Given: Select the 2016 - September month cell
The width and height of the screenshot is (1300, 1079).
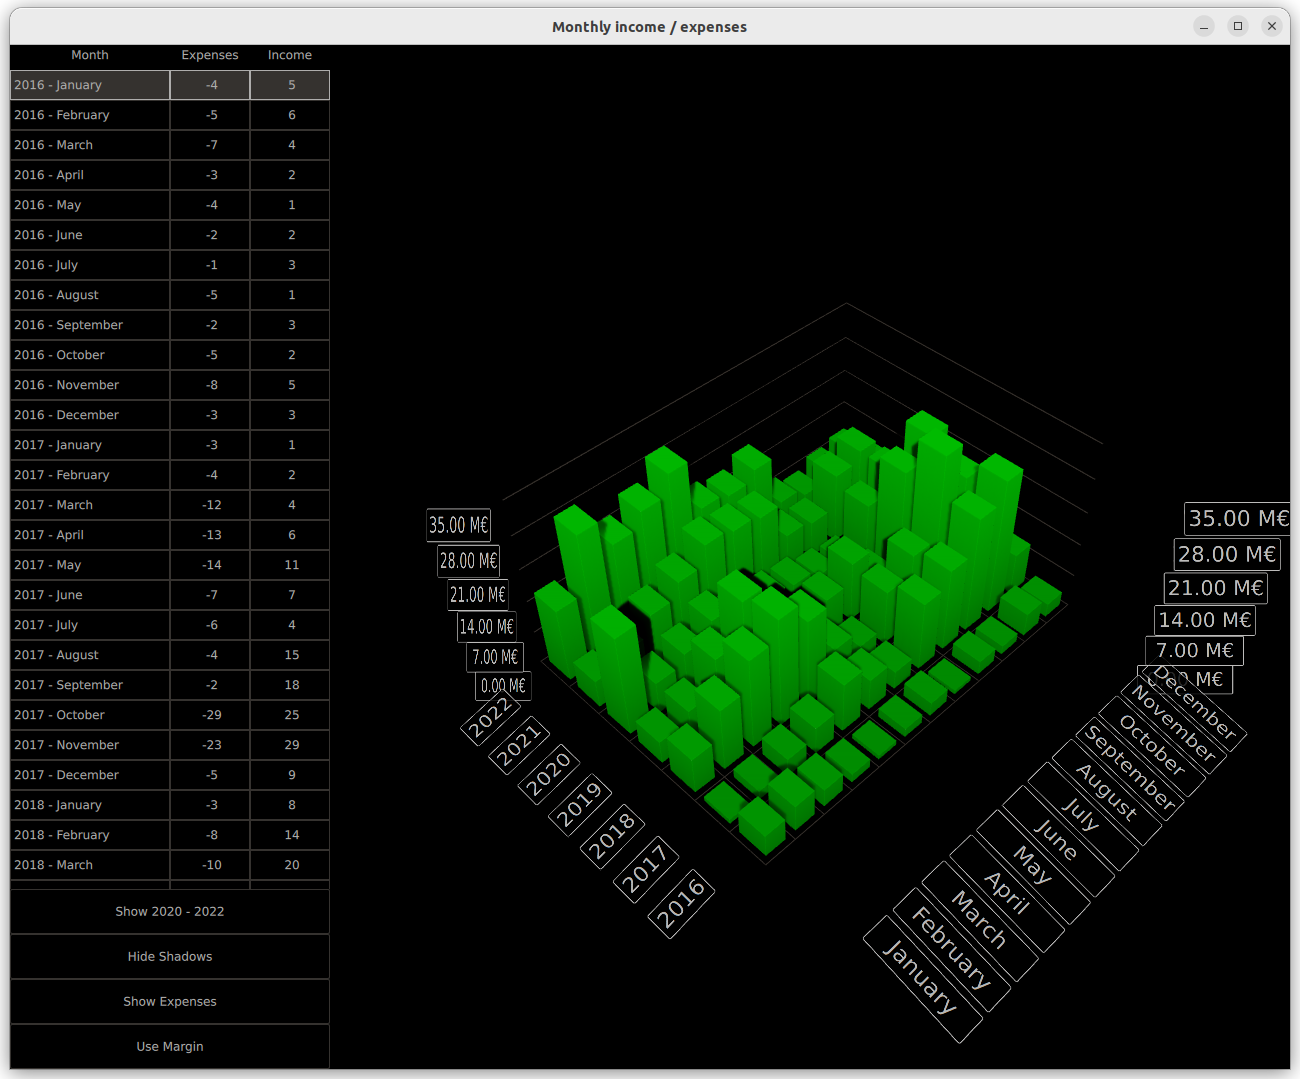Looking at the screenshot, I should 90,325.
